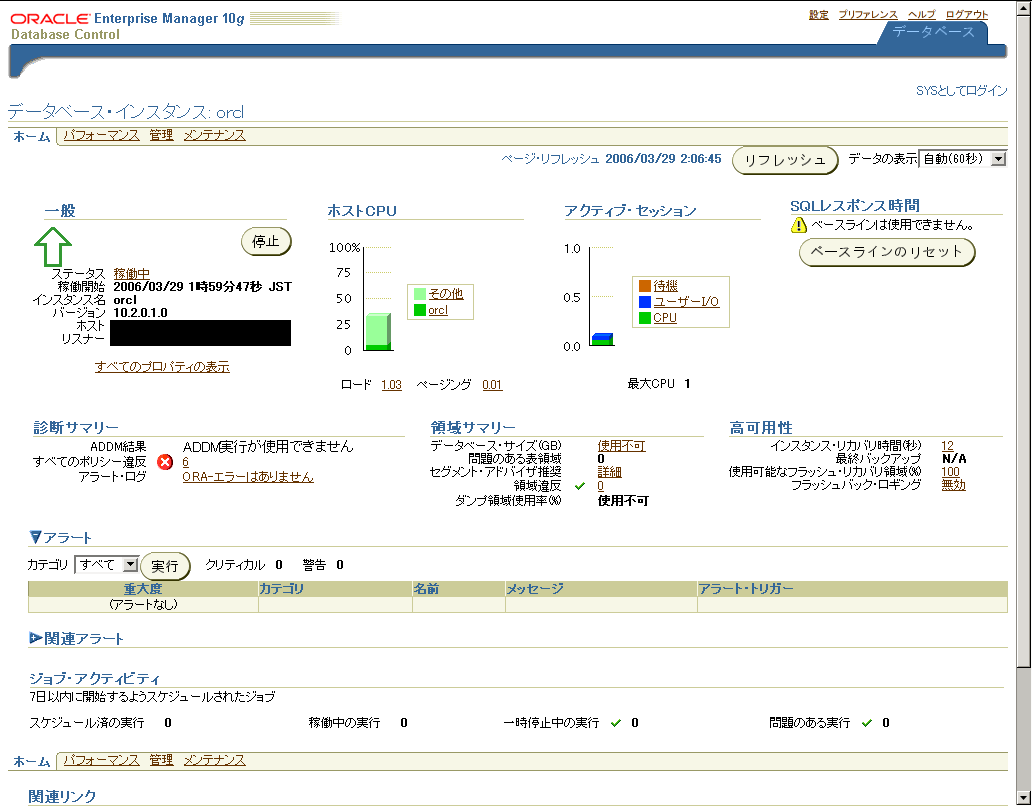Click the green up-arrow status icon
Viewport: 1032px width, 806px height.
click(53, 246)
